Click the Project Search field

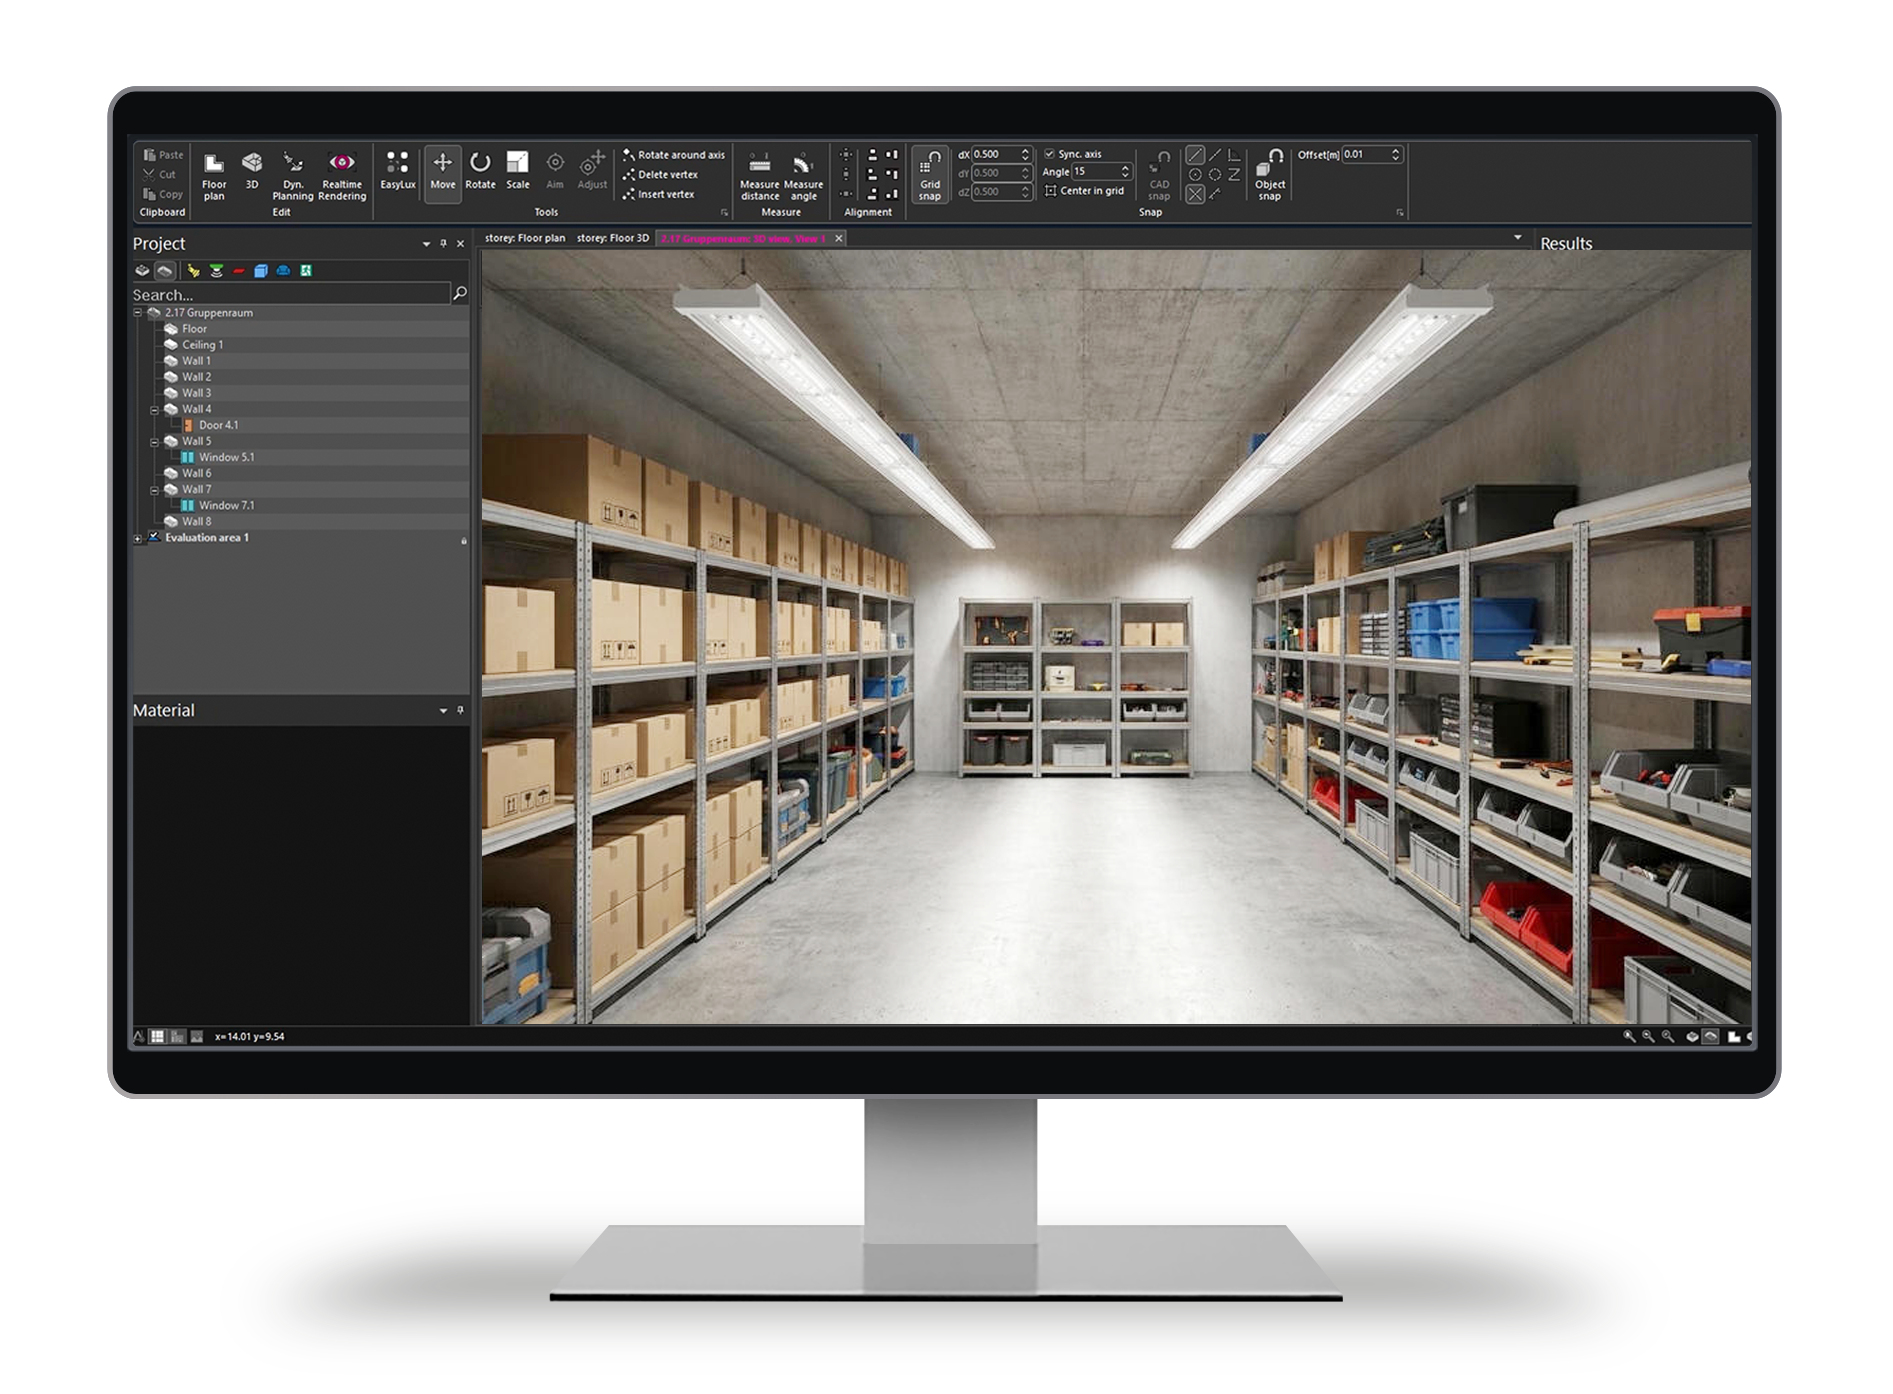291,294
